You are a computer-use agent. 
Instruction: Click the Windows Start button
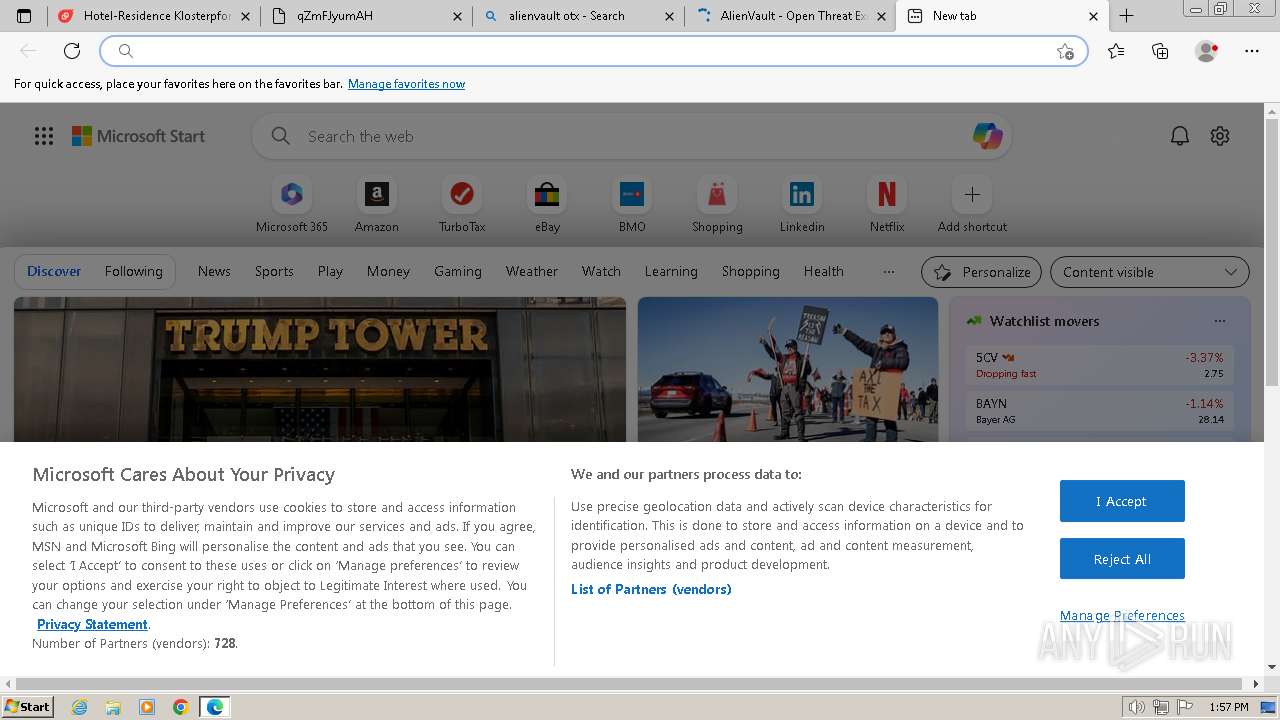28,706
